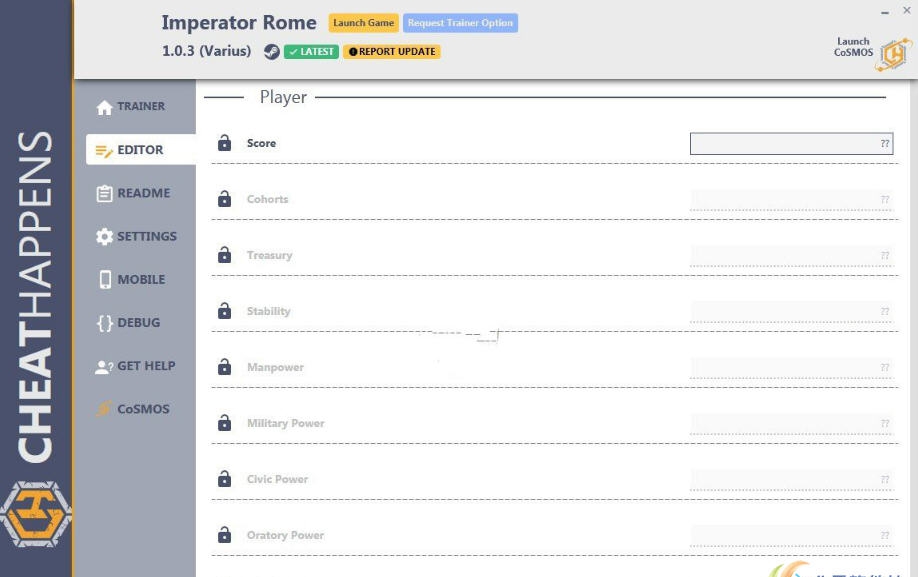Switch to the MOBILE tab
Screen dimensions: 918x577
pos(141,280)
